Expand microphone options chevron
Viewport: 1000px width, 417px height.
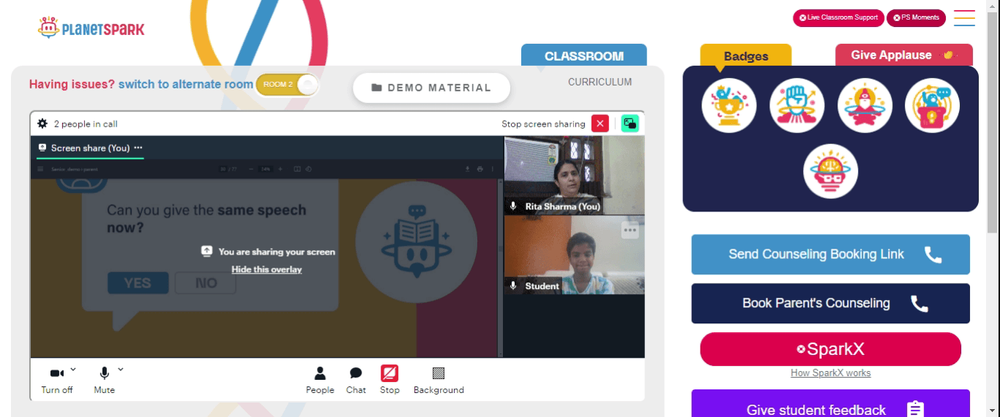point(121,369)
